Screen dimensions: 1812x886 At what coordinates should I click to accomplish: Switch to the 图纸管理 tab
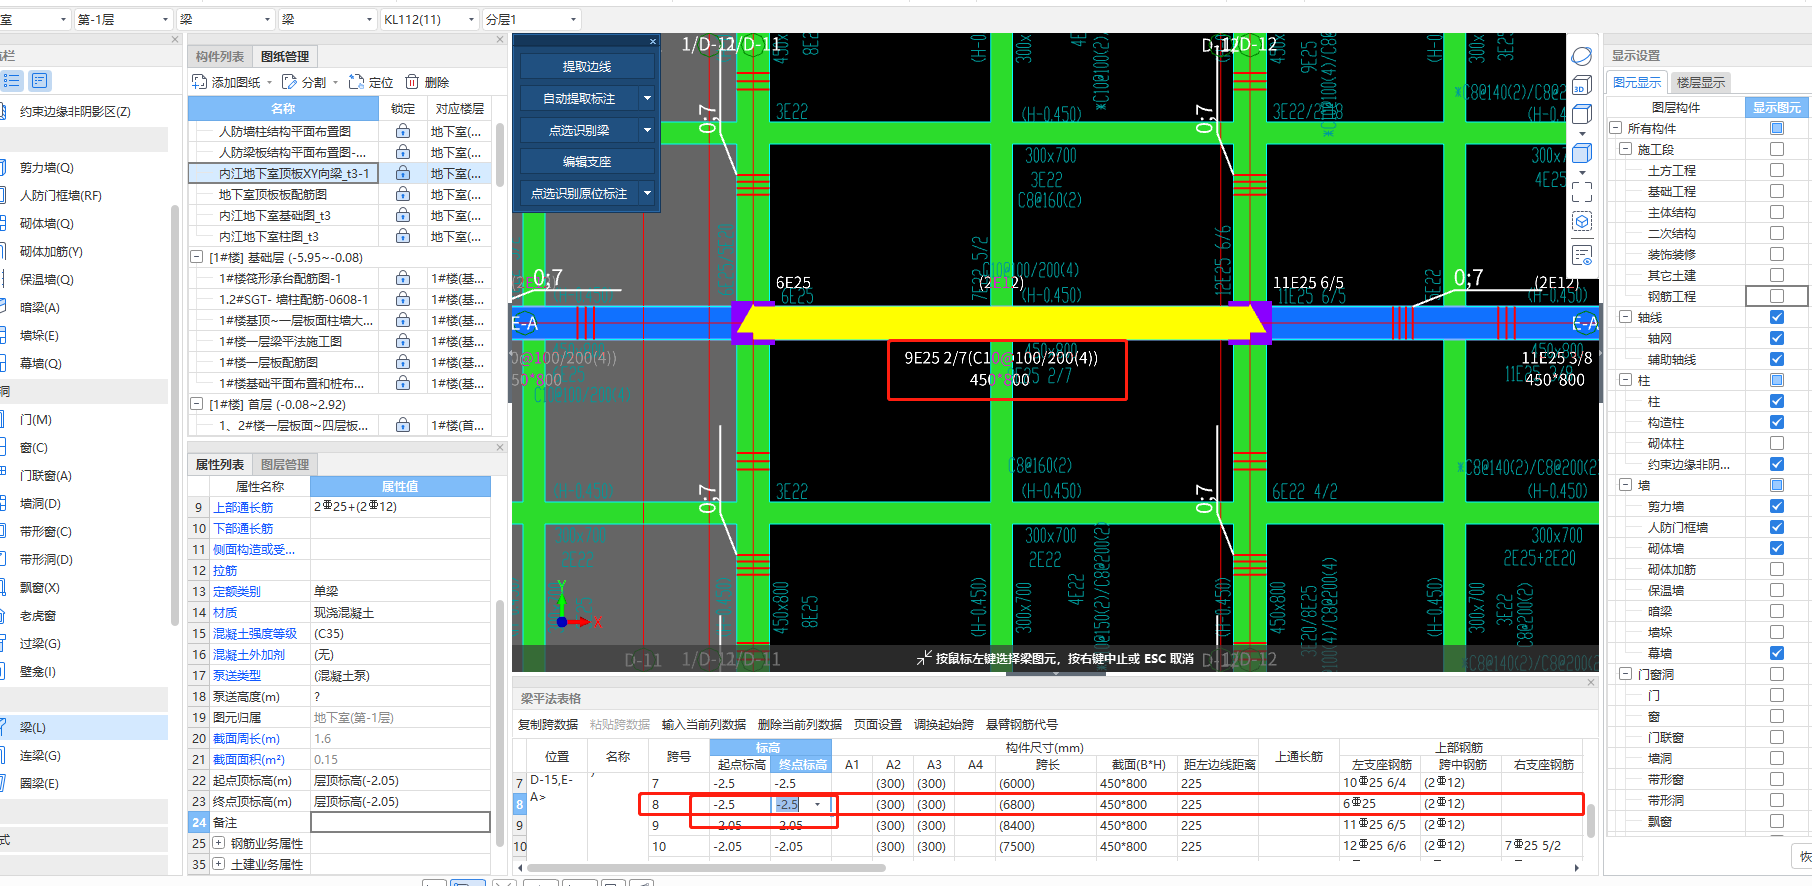point(285,56)
